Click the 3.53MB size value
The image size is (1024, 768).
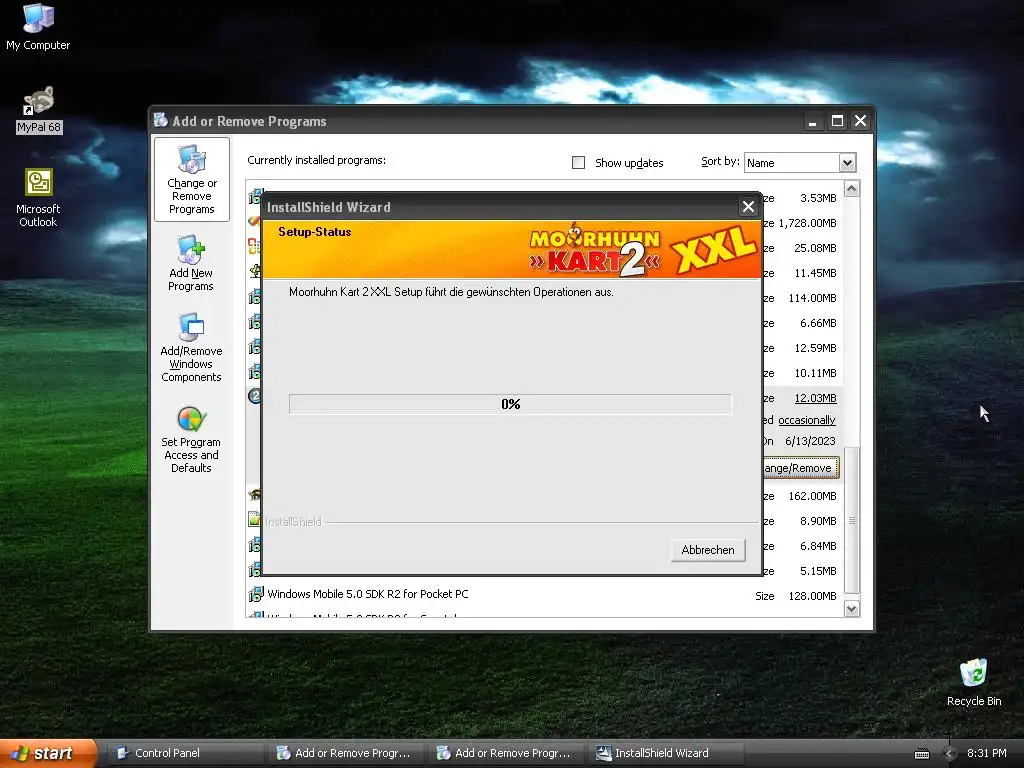click(x=818, y=198)
